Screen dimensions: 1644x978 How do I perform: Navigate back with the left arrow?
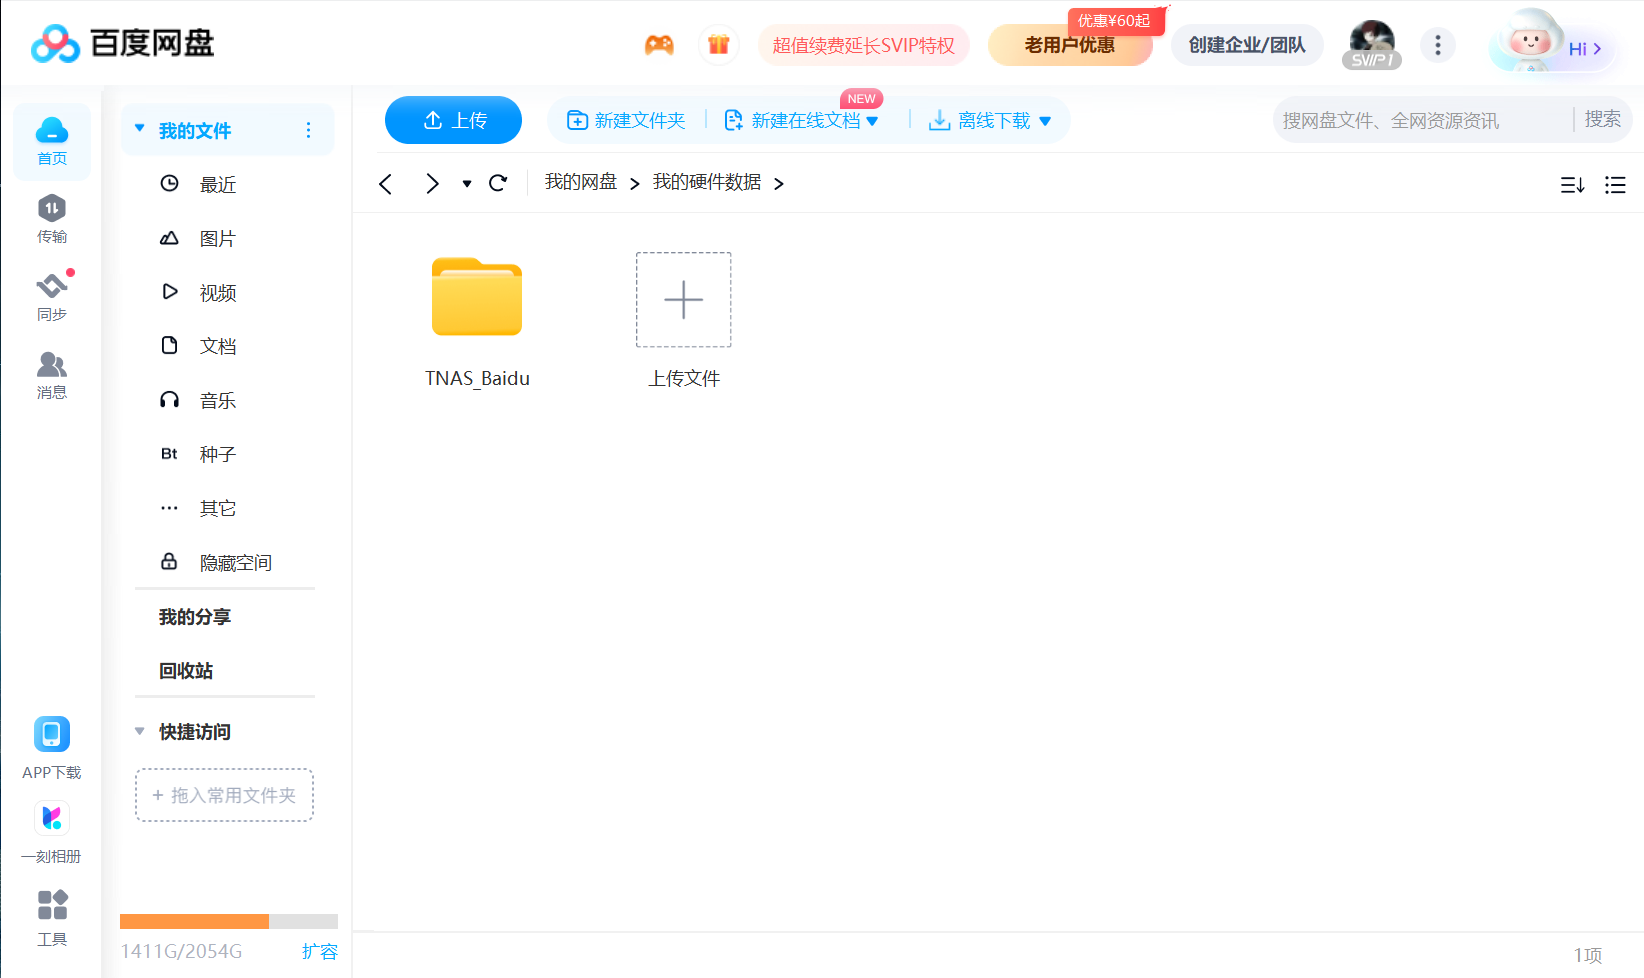click(x=386, y=184)
